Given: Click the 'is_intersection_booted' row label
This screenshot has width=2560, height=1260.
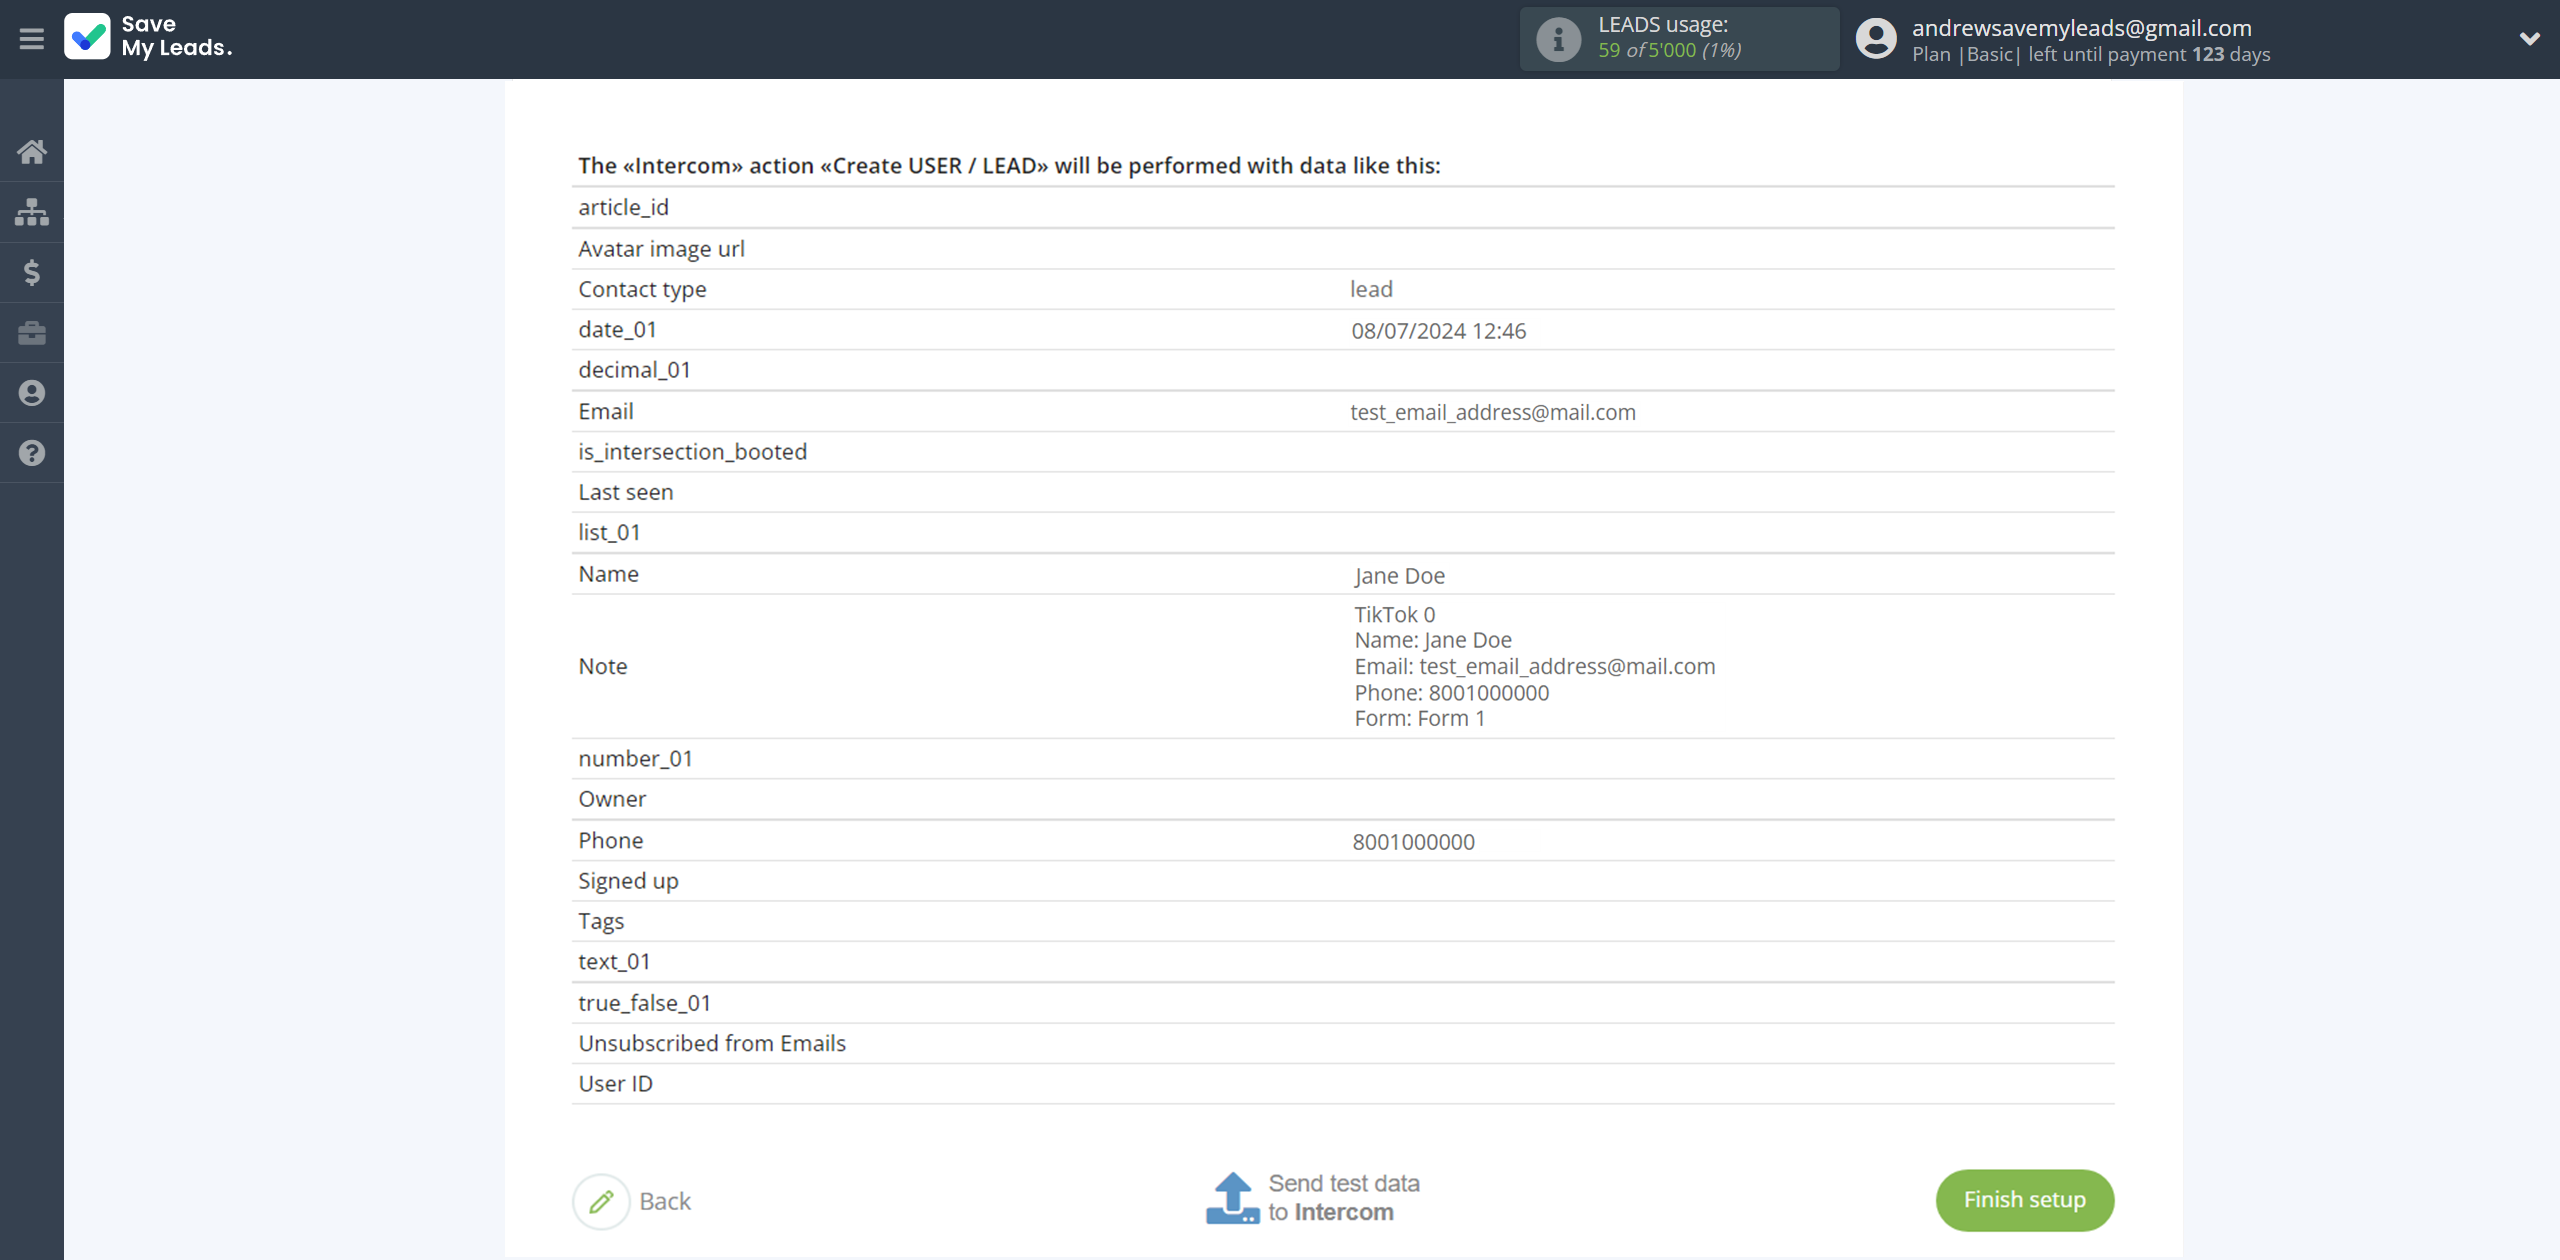Looking at the screenshot, I should tap(692, 452).
